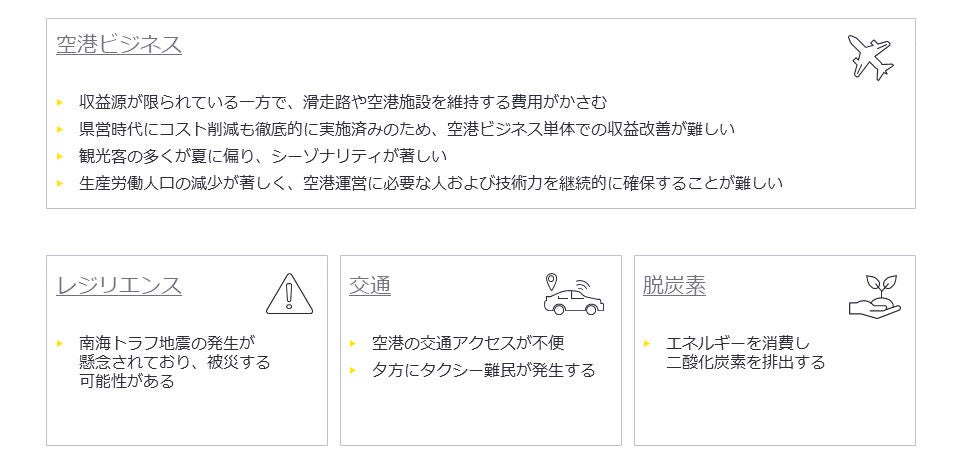
Task: Click the 南海トラフ地震 bullet text
Action: tap(175, 362)
